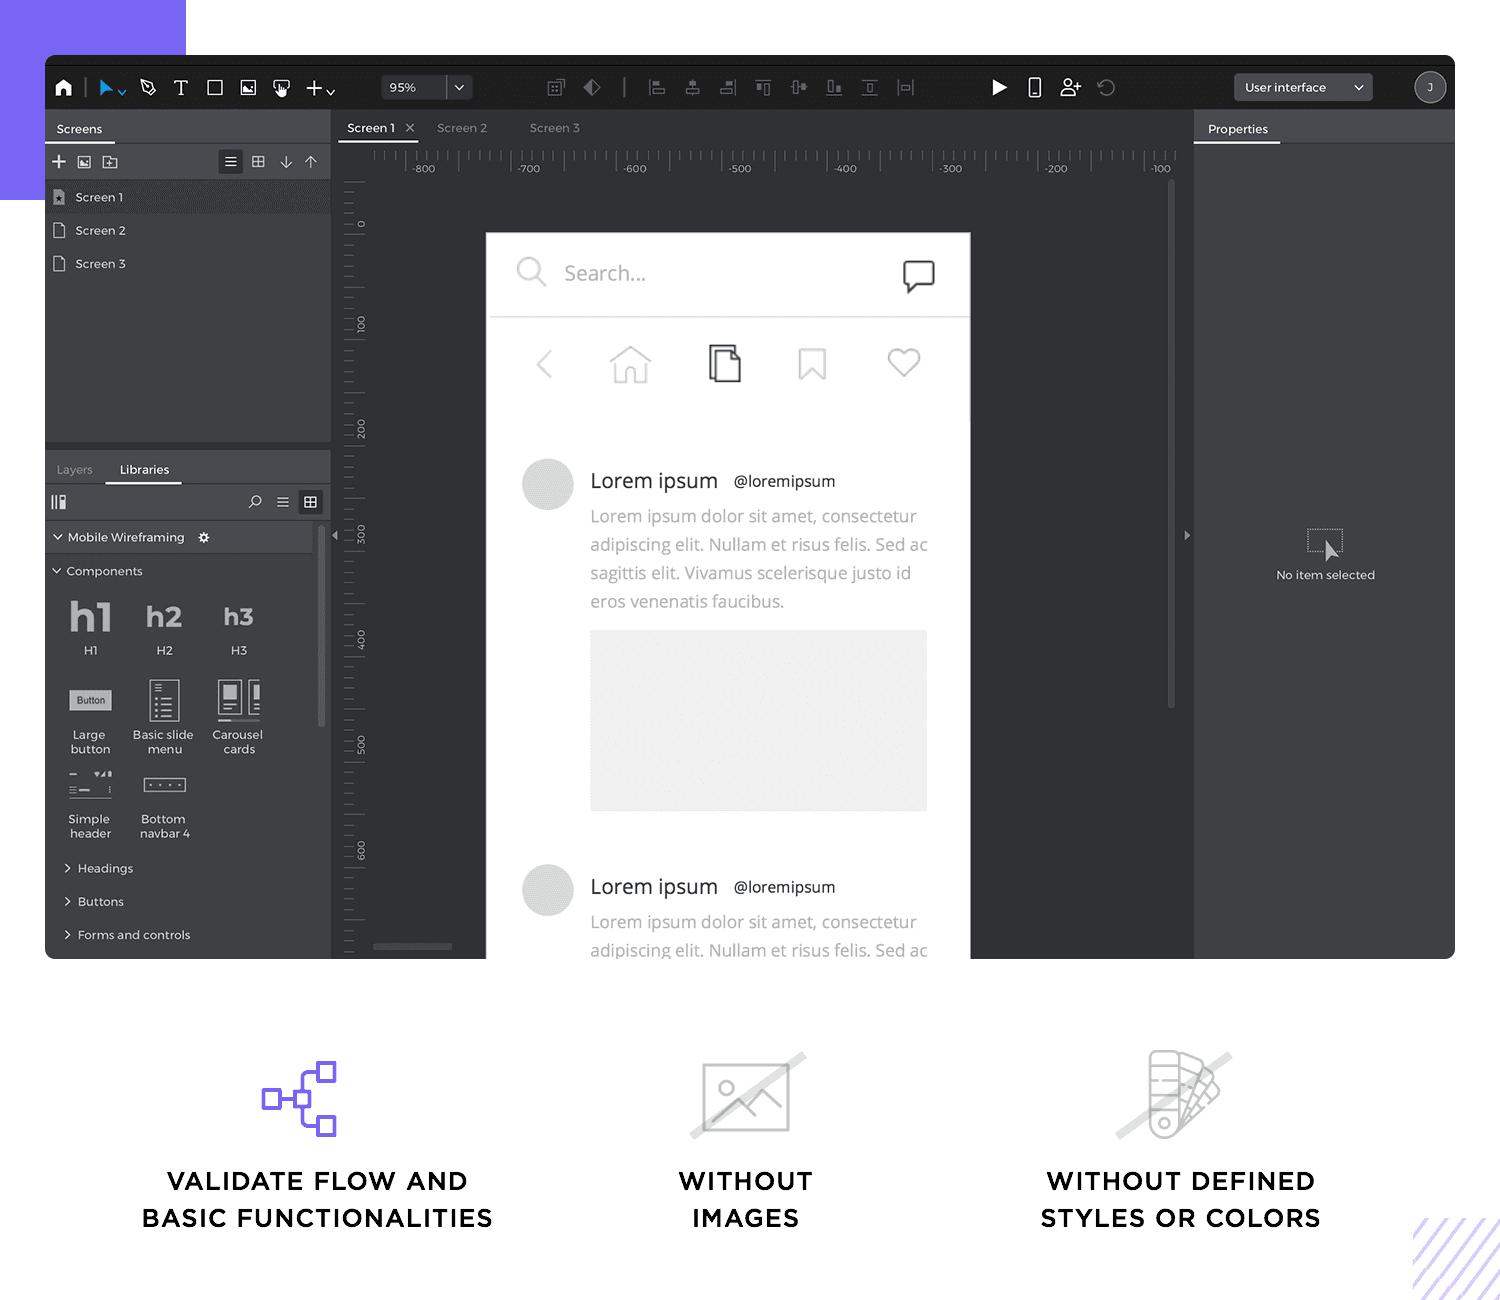1500x1300 pixels.
Task: Open Mobile Wireframing library settings gear
Action: pos(204,537)
